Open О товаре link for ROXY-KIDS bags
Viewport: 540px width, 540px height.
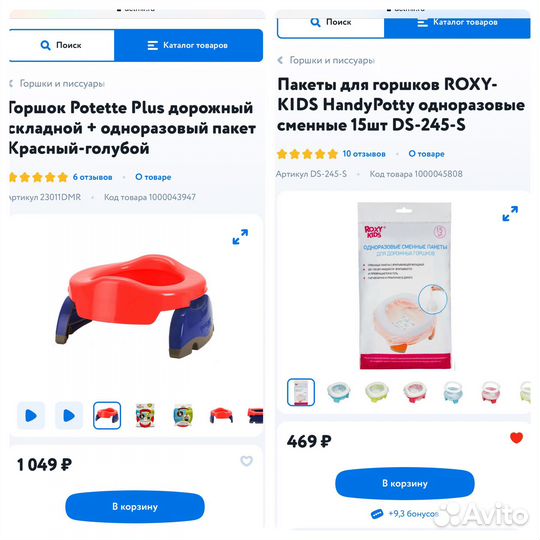tap(426, 154)
